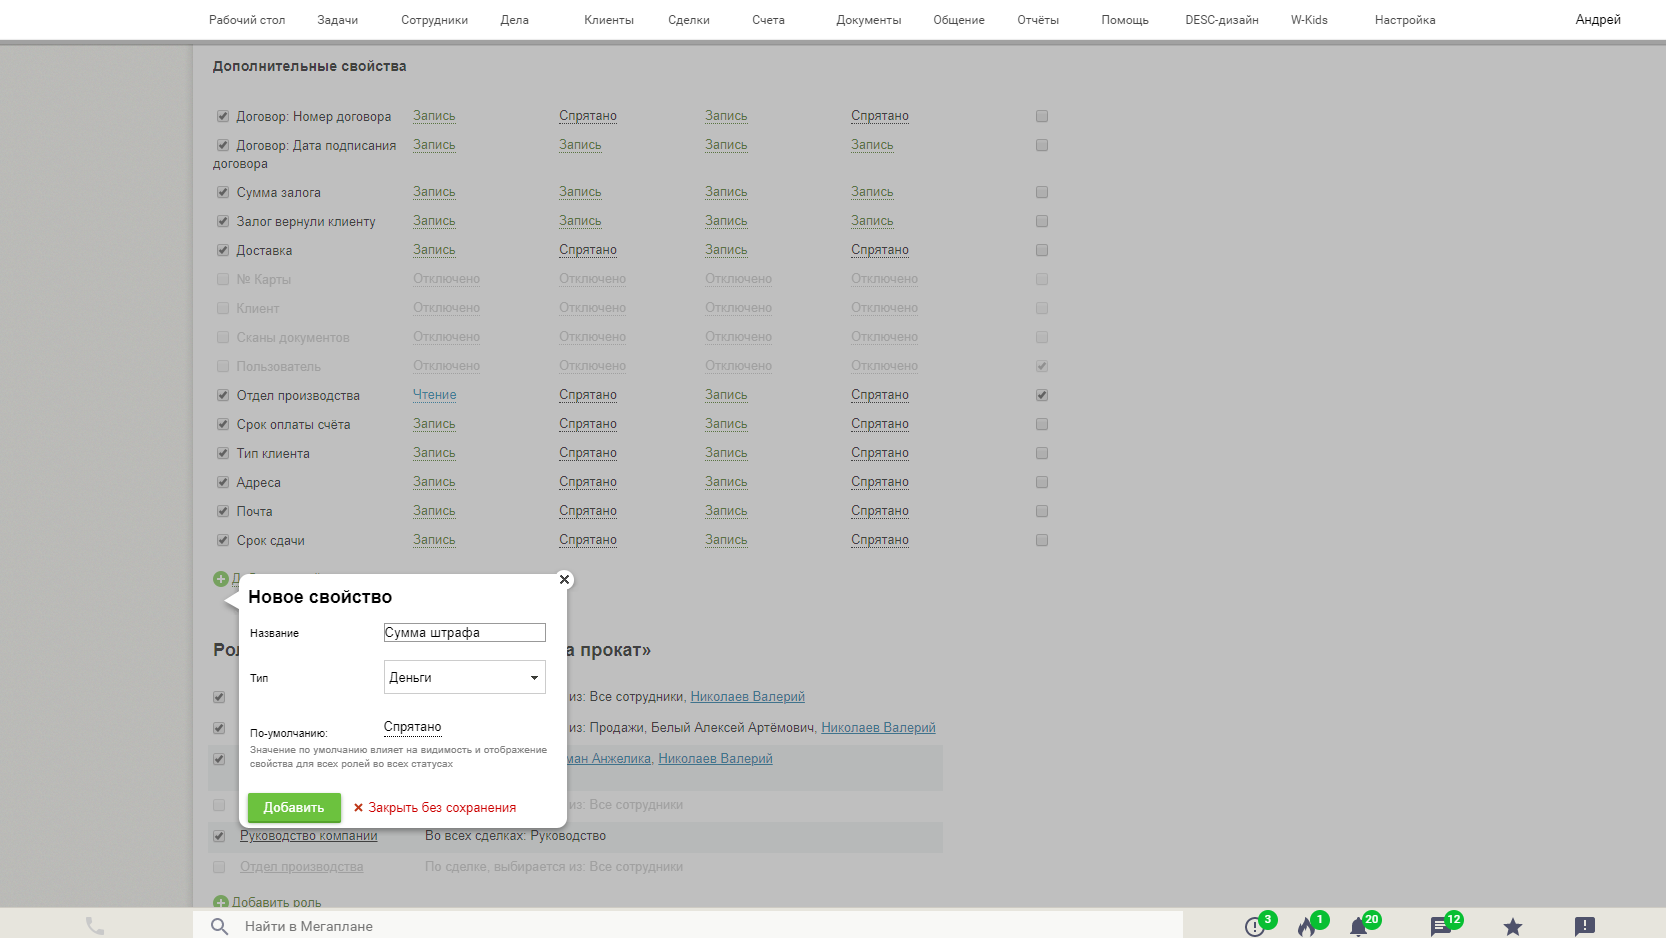
Task: Open the Андрей user profile menu
Action: [1598, 20]
